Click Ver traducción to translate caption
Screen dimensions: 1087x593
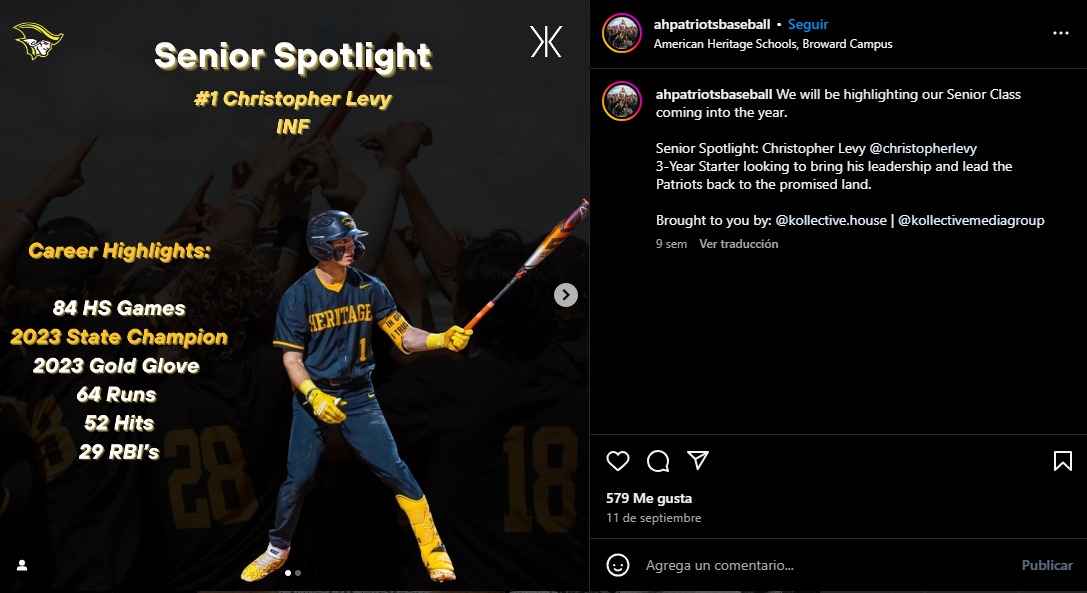(x=738, y=244)
